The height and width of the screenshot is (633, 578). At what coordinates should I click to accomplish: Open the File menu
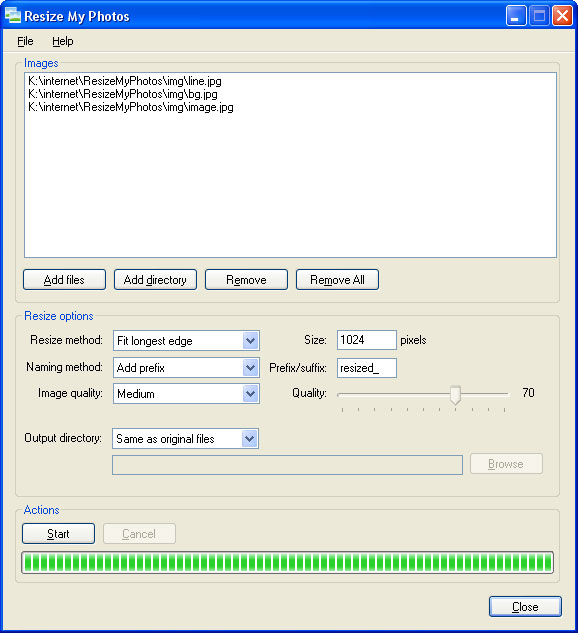[x=25, y=41]
